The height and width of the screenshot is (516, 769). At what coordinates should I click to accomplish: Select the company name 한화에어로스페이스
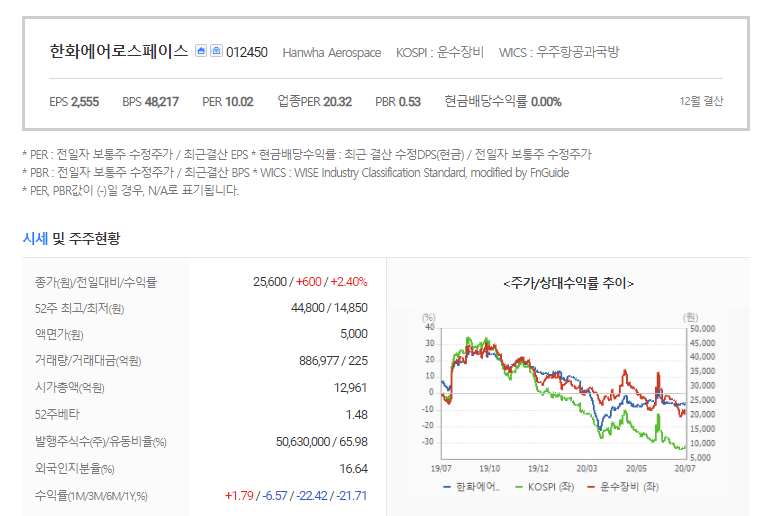tap(119, 51)
